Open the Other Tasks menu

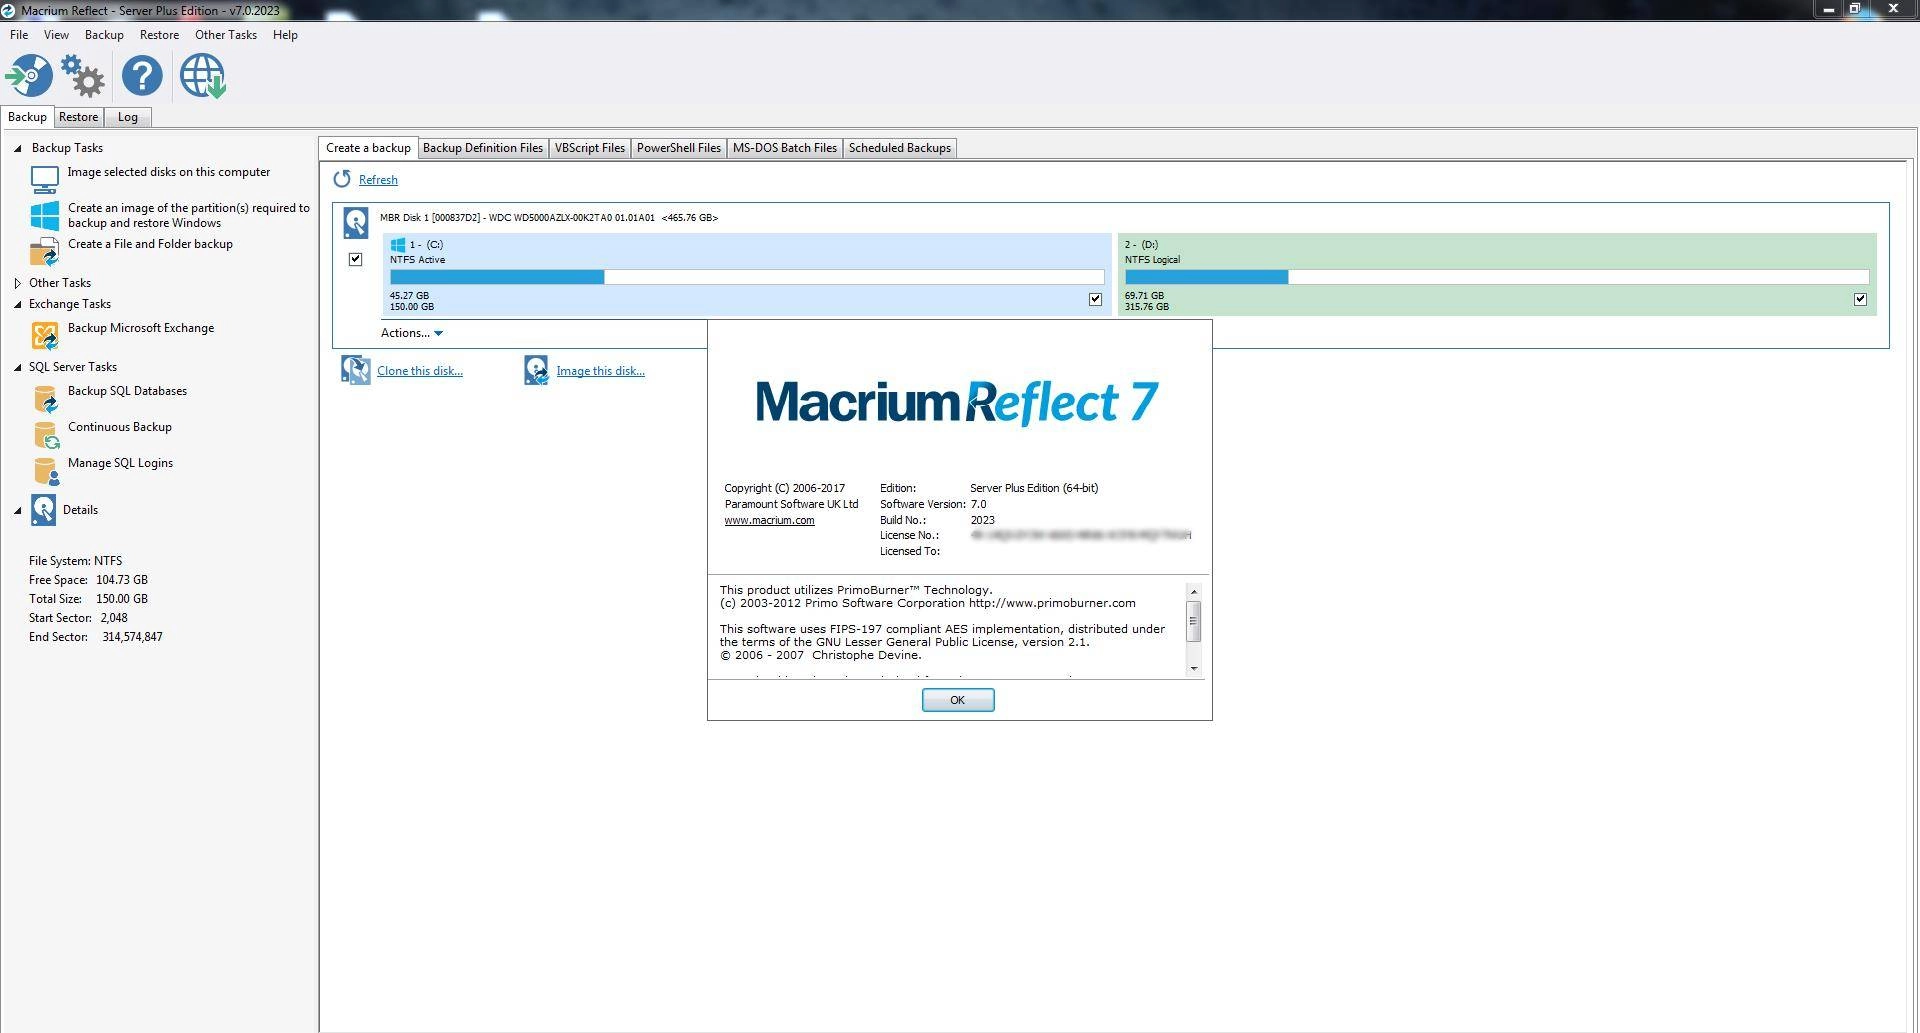tap(226, 35)
